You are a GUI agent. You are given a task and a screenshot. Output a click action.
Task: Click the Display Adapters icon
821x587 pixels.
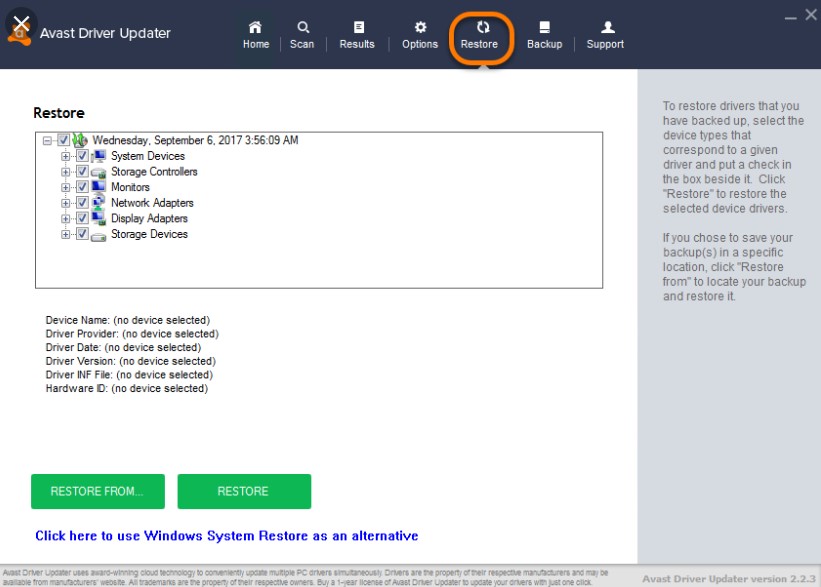(x=98, y=218)
